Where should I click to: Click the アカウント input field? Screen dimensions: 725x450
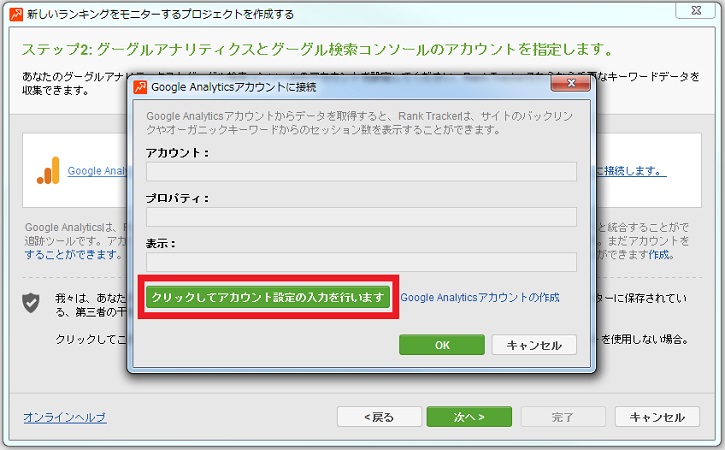pyautogui.click(x=361, y=171)
